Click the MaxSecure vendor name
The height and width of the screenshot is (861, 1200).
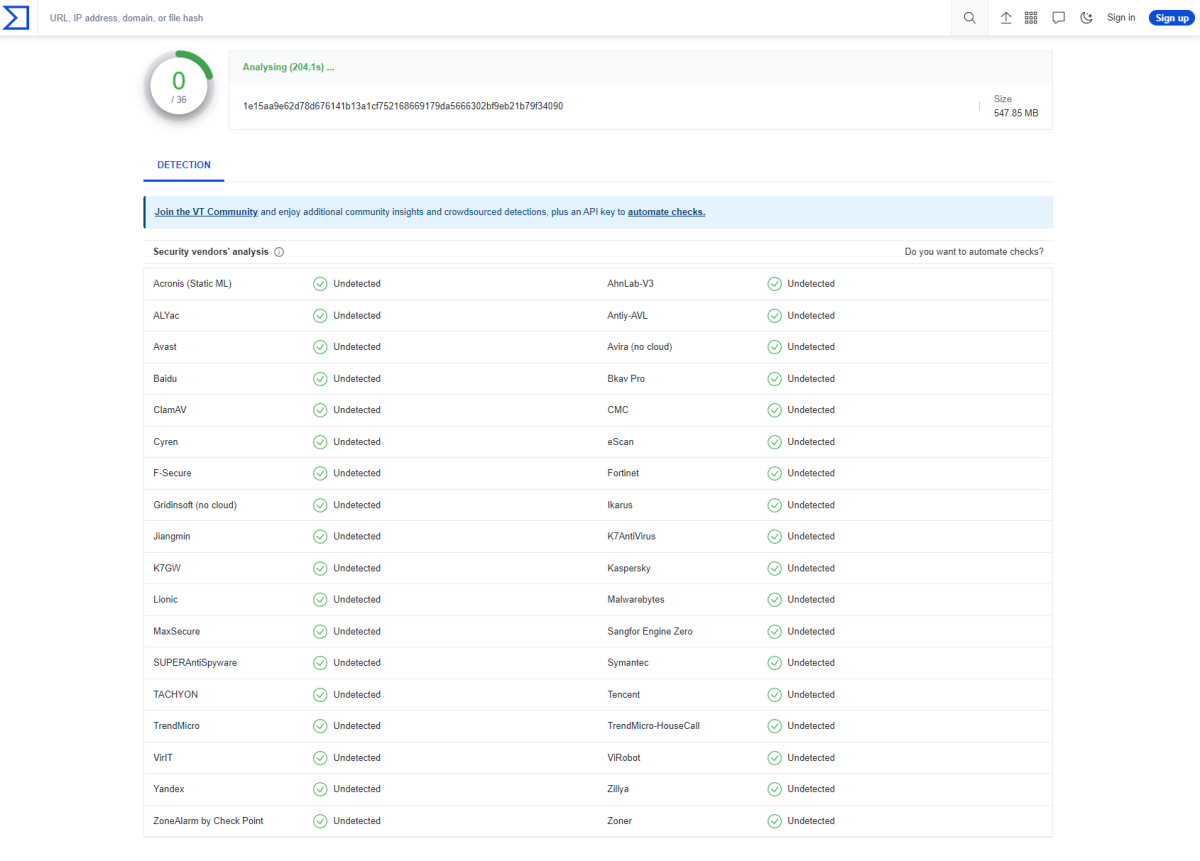(x=177, y=632)
